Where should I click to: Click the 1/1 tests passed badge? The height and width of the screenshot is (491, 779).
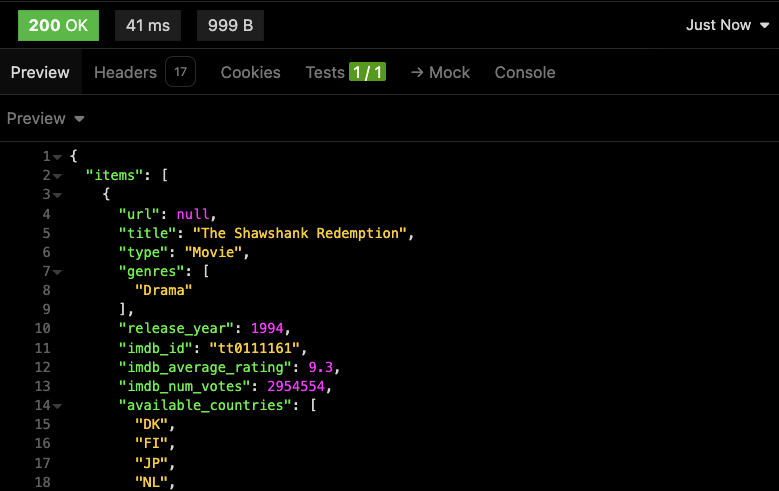tap(368, 72)
